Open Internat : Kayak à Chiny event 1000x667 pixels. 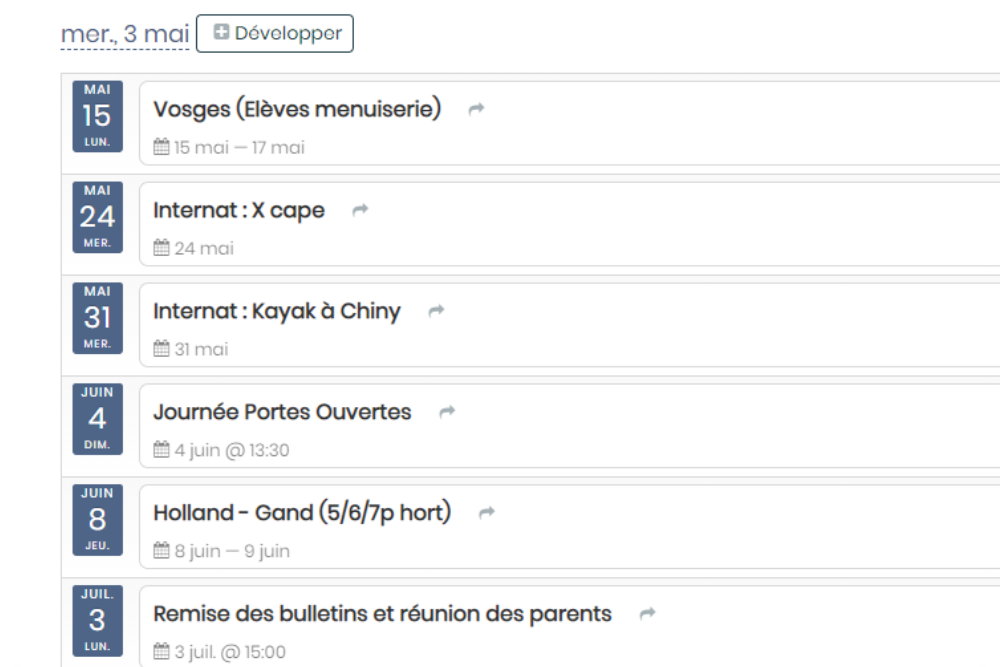[277, 311]
